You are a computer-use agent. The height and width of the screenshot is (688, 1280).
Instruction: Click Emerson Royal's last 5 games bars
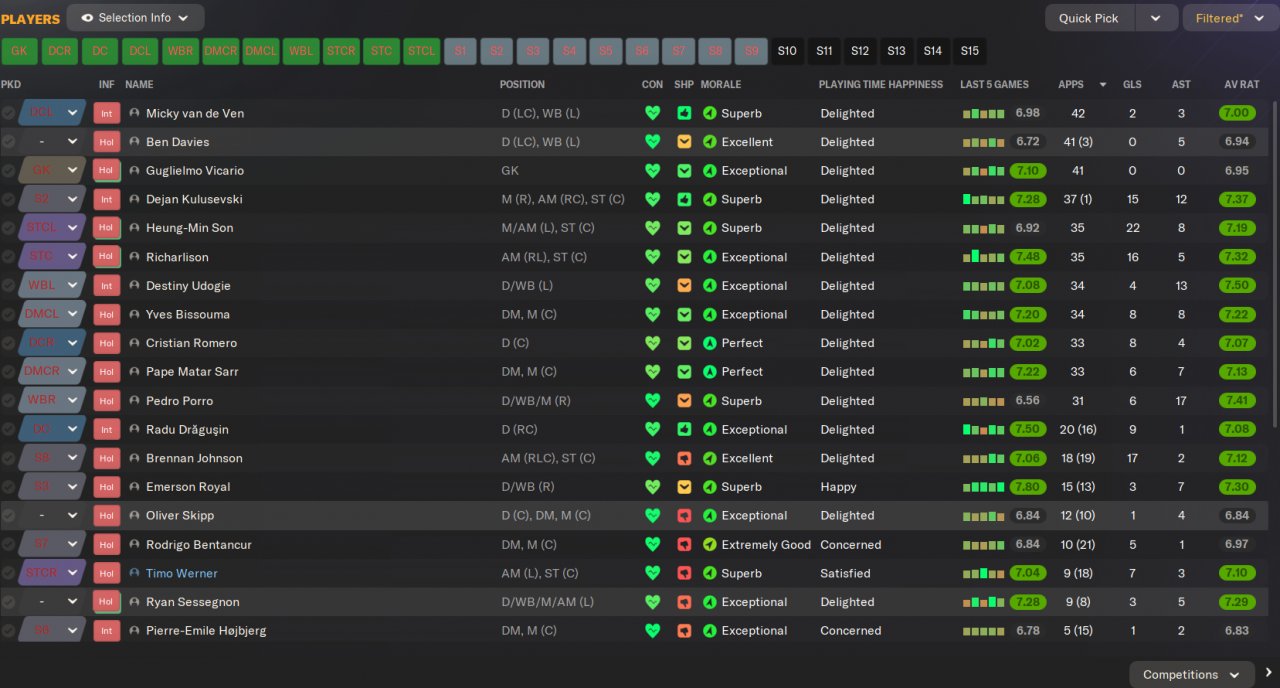(x=983, y=487)
